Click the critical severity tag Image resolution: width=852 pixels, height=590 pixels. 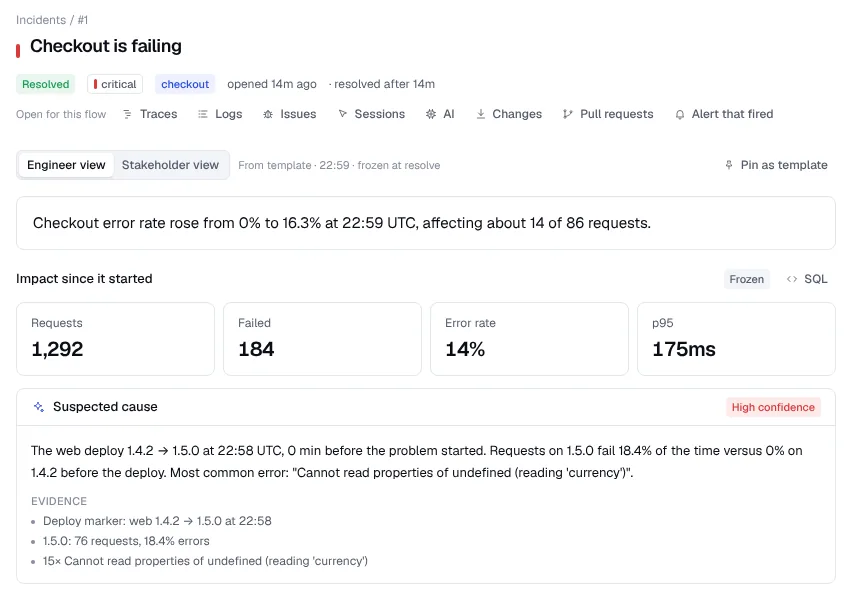(x=115, y=84)
